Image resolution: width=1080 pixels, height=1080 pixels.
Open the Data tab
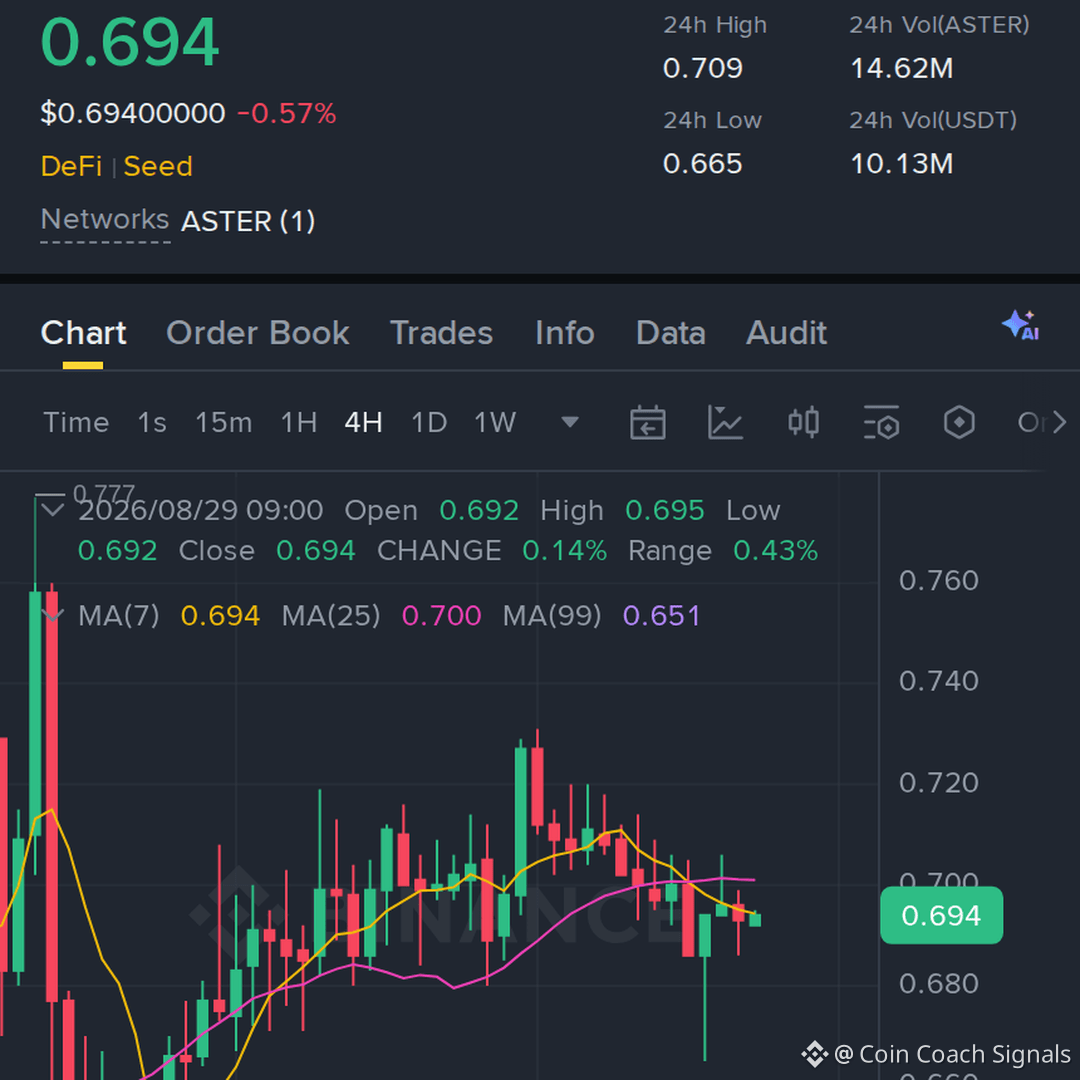click(671, 333)
